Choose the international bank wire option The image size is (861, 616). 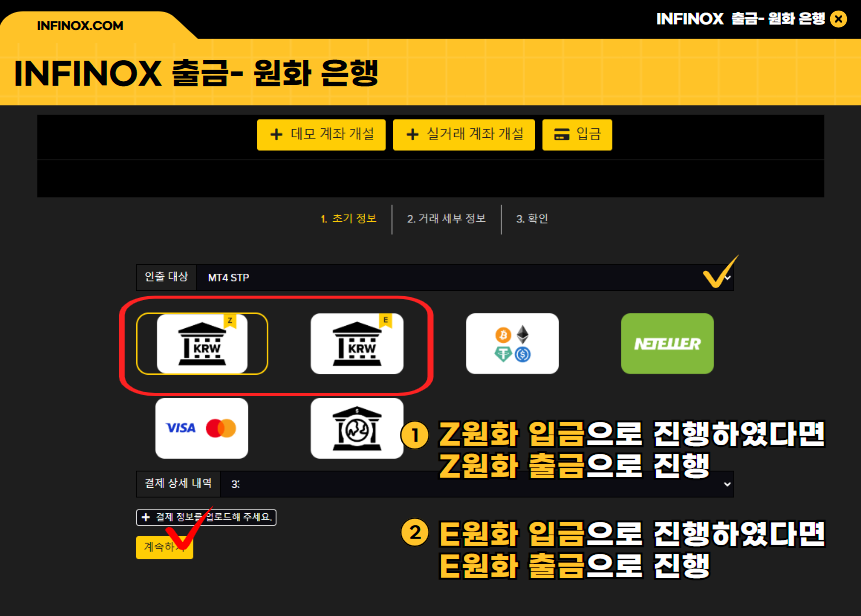pyautogui.click(x=357, y=428)
